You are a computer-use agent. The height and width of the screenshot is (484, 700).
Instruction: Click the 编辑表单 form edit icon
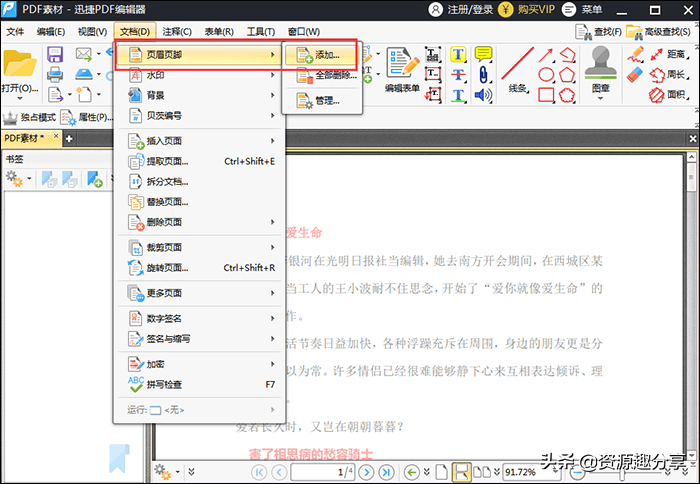[402, 70]
